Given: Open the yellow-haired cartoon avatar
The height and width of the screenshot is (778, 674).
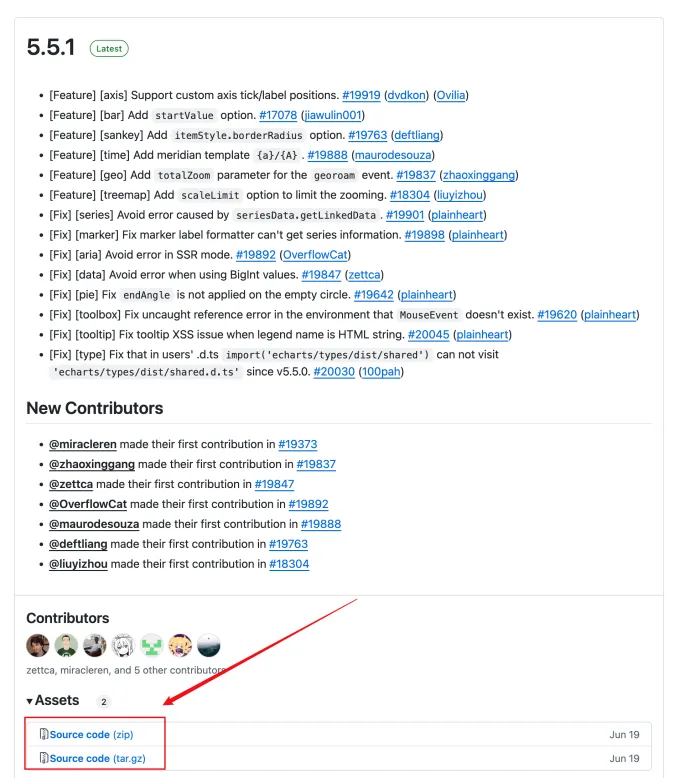Looking at the screenshot, I should coord(180,646).
